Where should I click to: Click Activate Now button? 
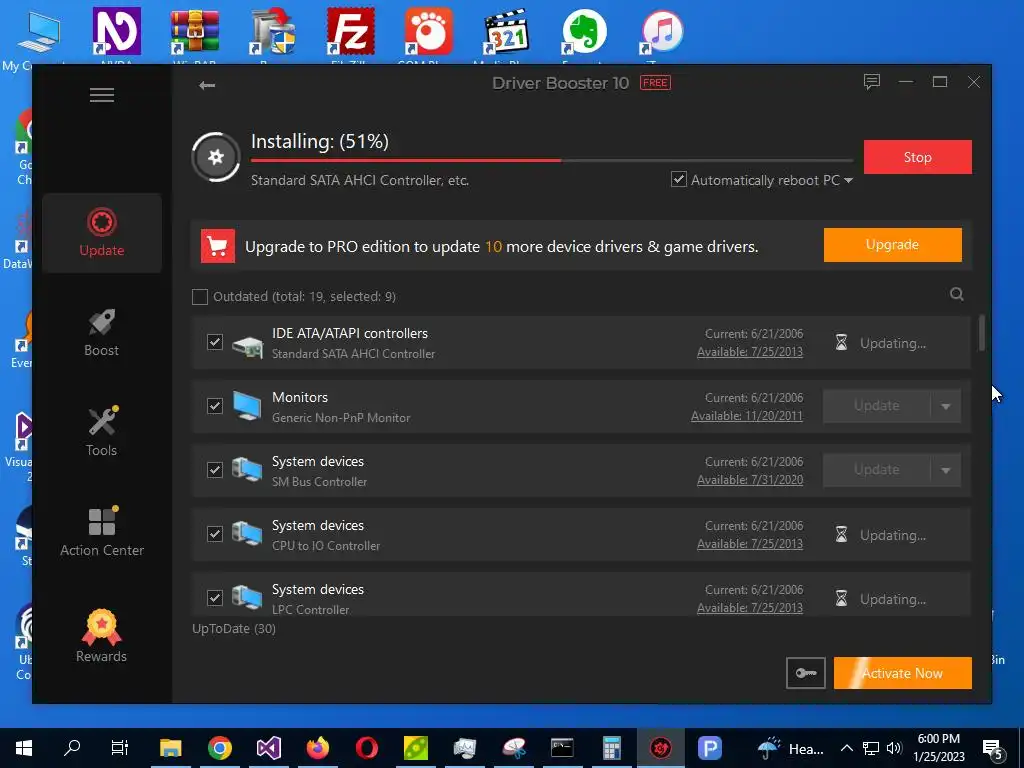(x=903, y=673)
